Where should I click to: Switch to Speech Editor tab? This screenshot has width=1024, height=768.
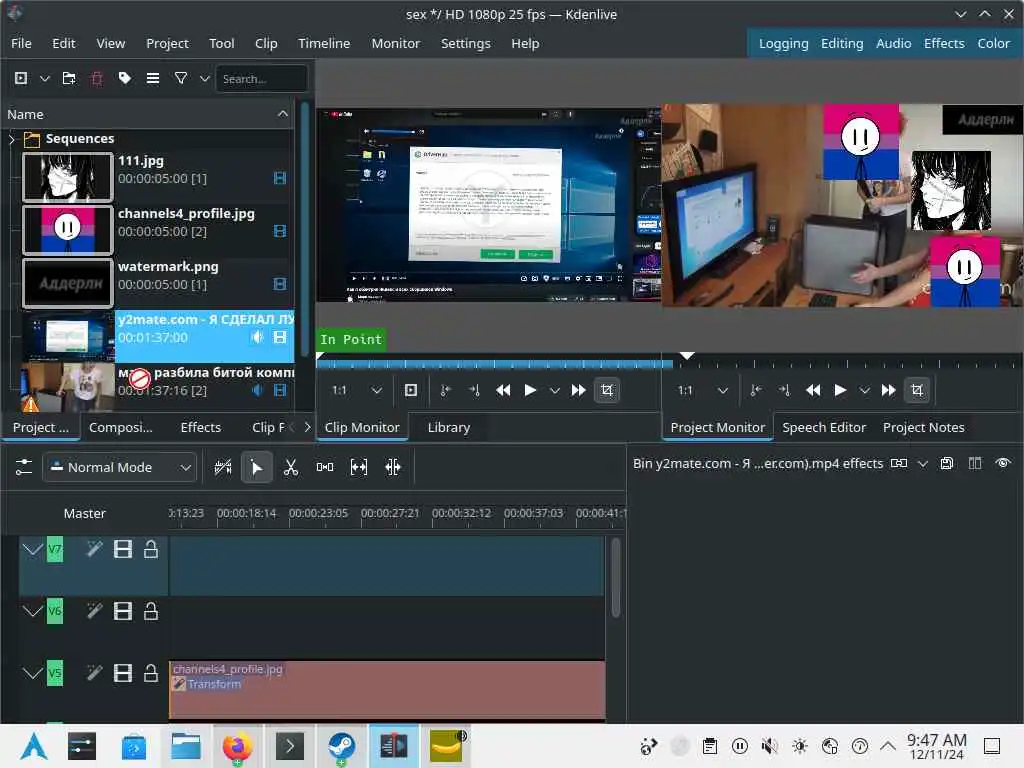point(824,427)
